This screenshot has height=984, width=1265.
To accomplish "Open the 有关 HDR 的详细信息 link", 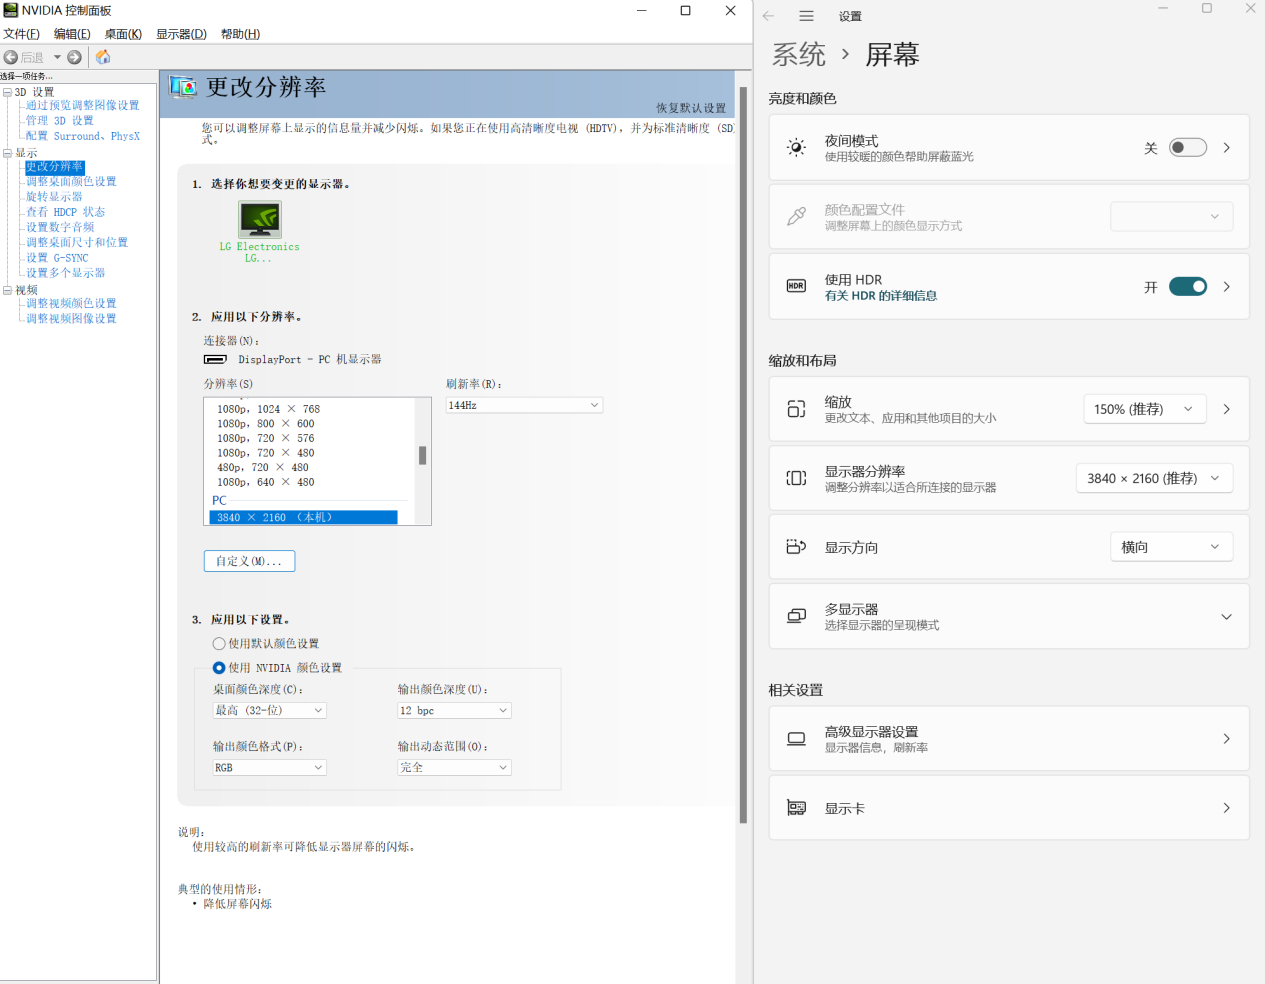I will click(x=881, y=296).
